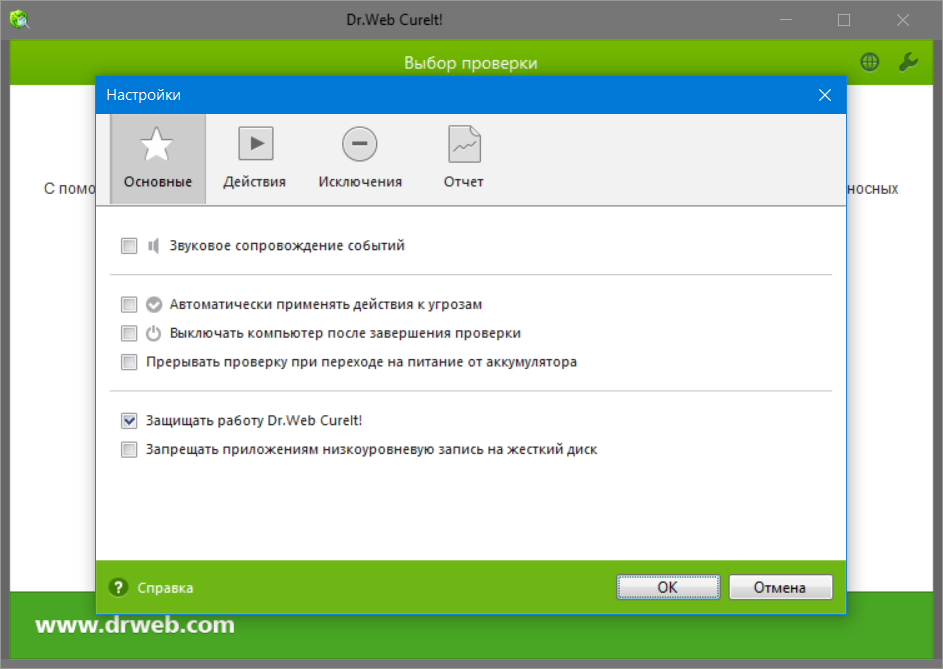Screen dimensions: 943x669
Task: Enable Звуковое сопровождение событий checkbox
Action: 129,245
